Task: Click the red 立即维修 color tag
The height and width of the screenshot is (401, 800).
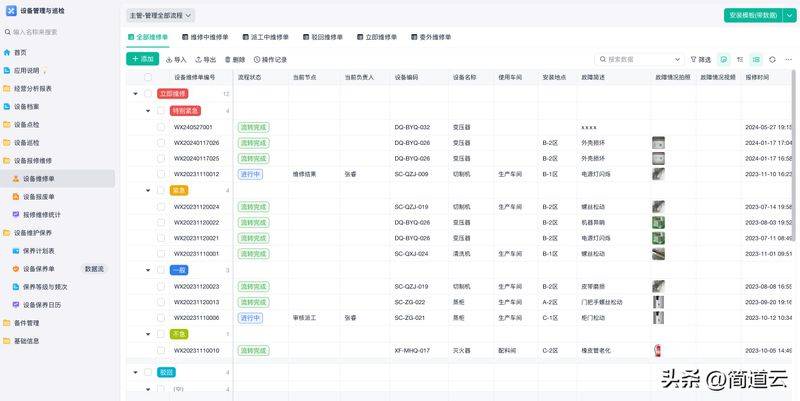Action: (x=172, y=94)
